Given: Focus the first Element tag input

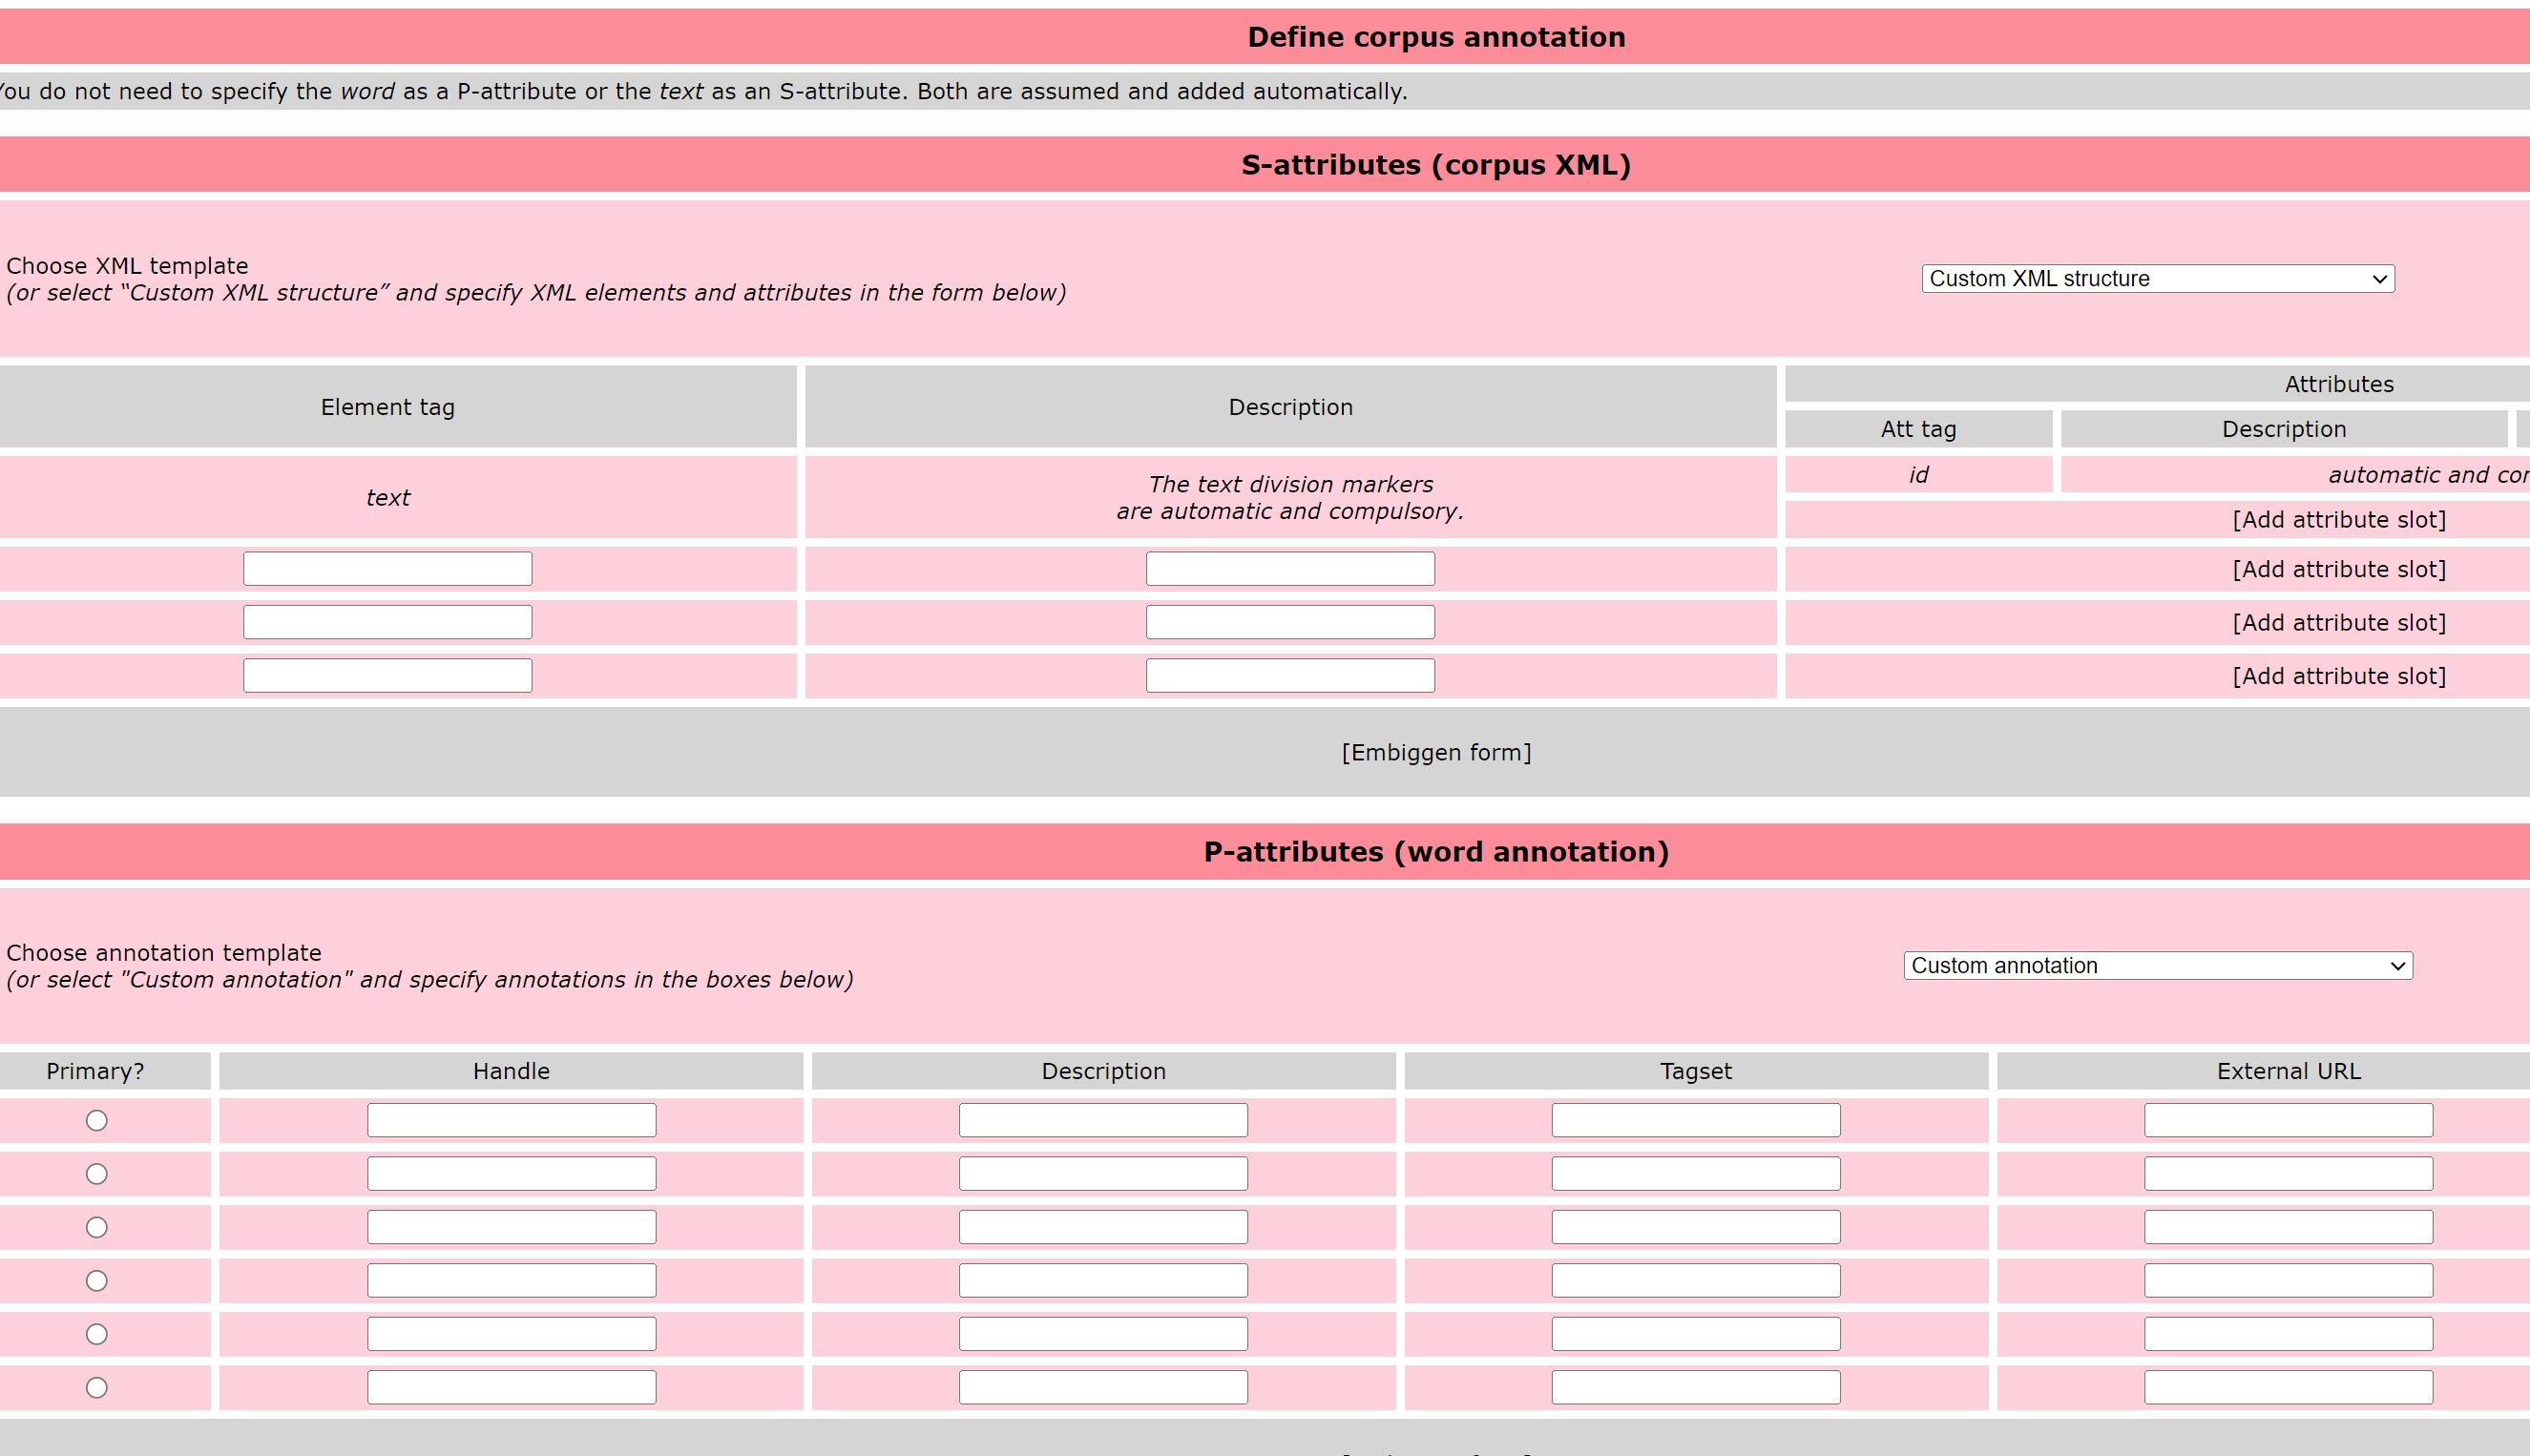Looking at the screenshot, I should [x=388, y=569].
